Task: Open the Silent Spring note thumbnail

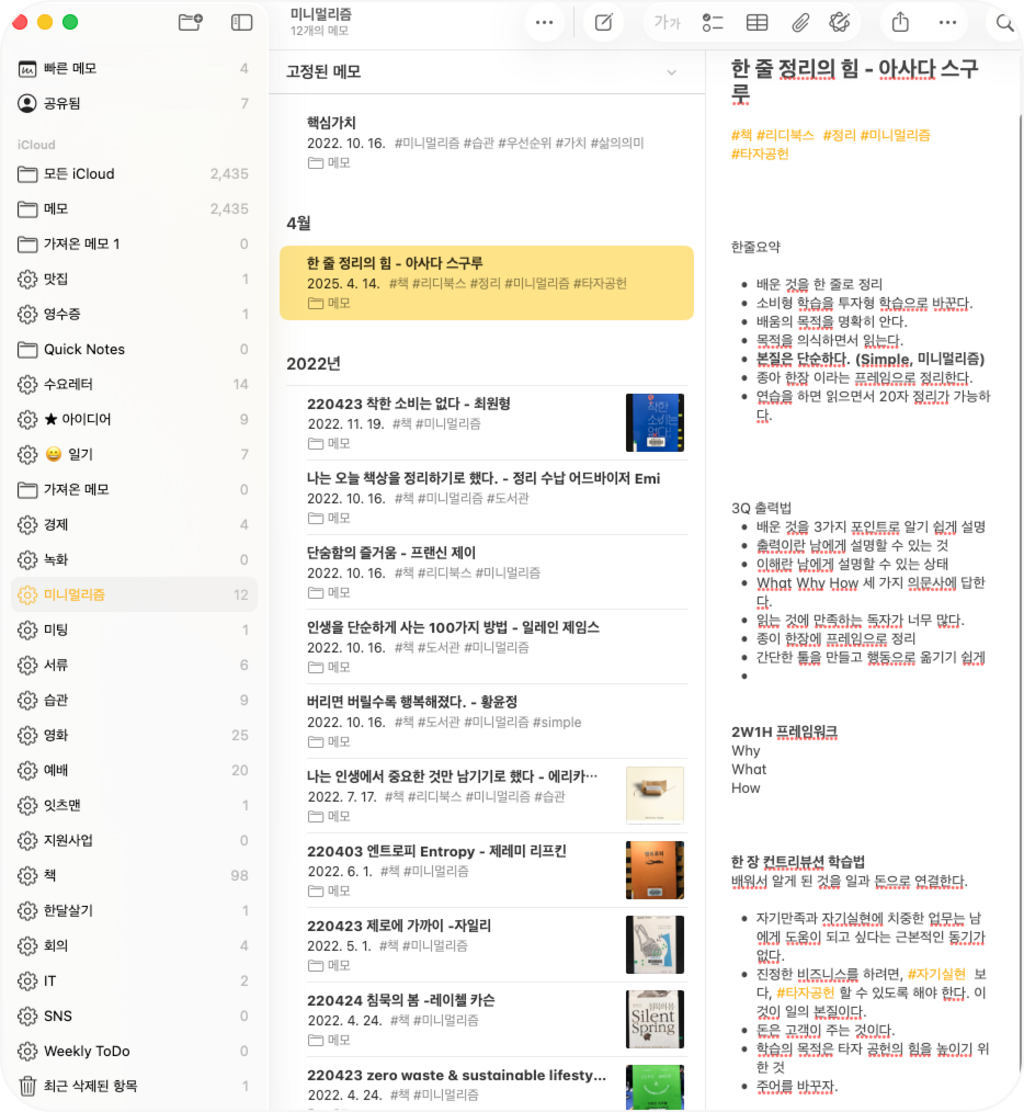Action: pyautogui.click(x=654, y=1019)
